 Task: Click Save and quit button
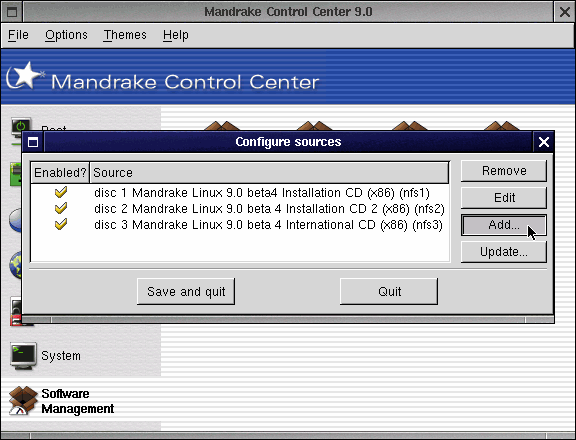coord(186,292)
